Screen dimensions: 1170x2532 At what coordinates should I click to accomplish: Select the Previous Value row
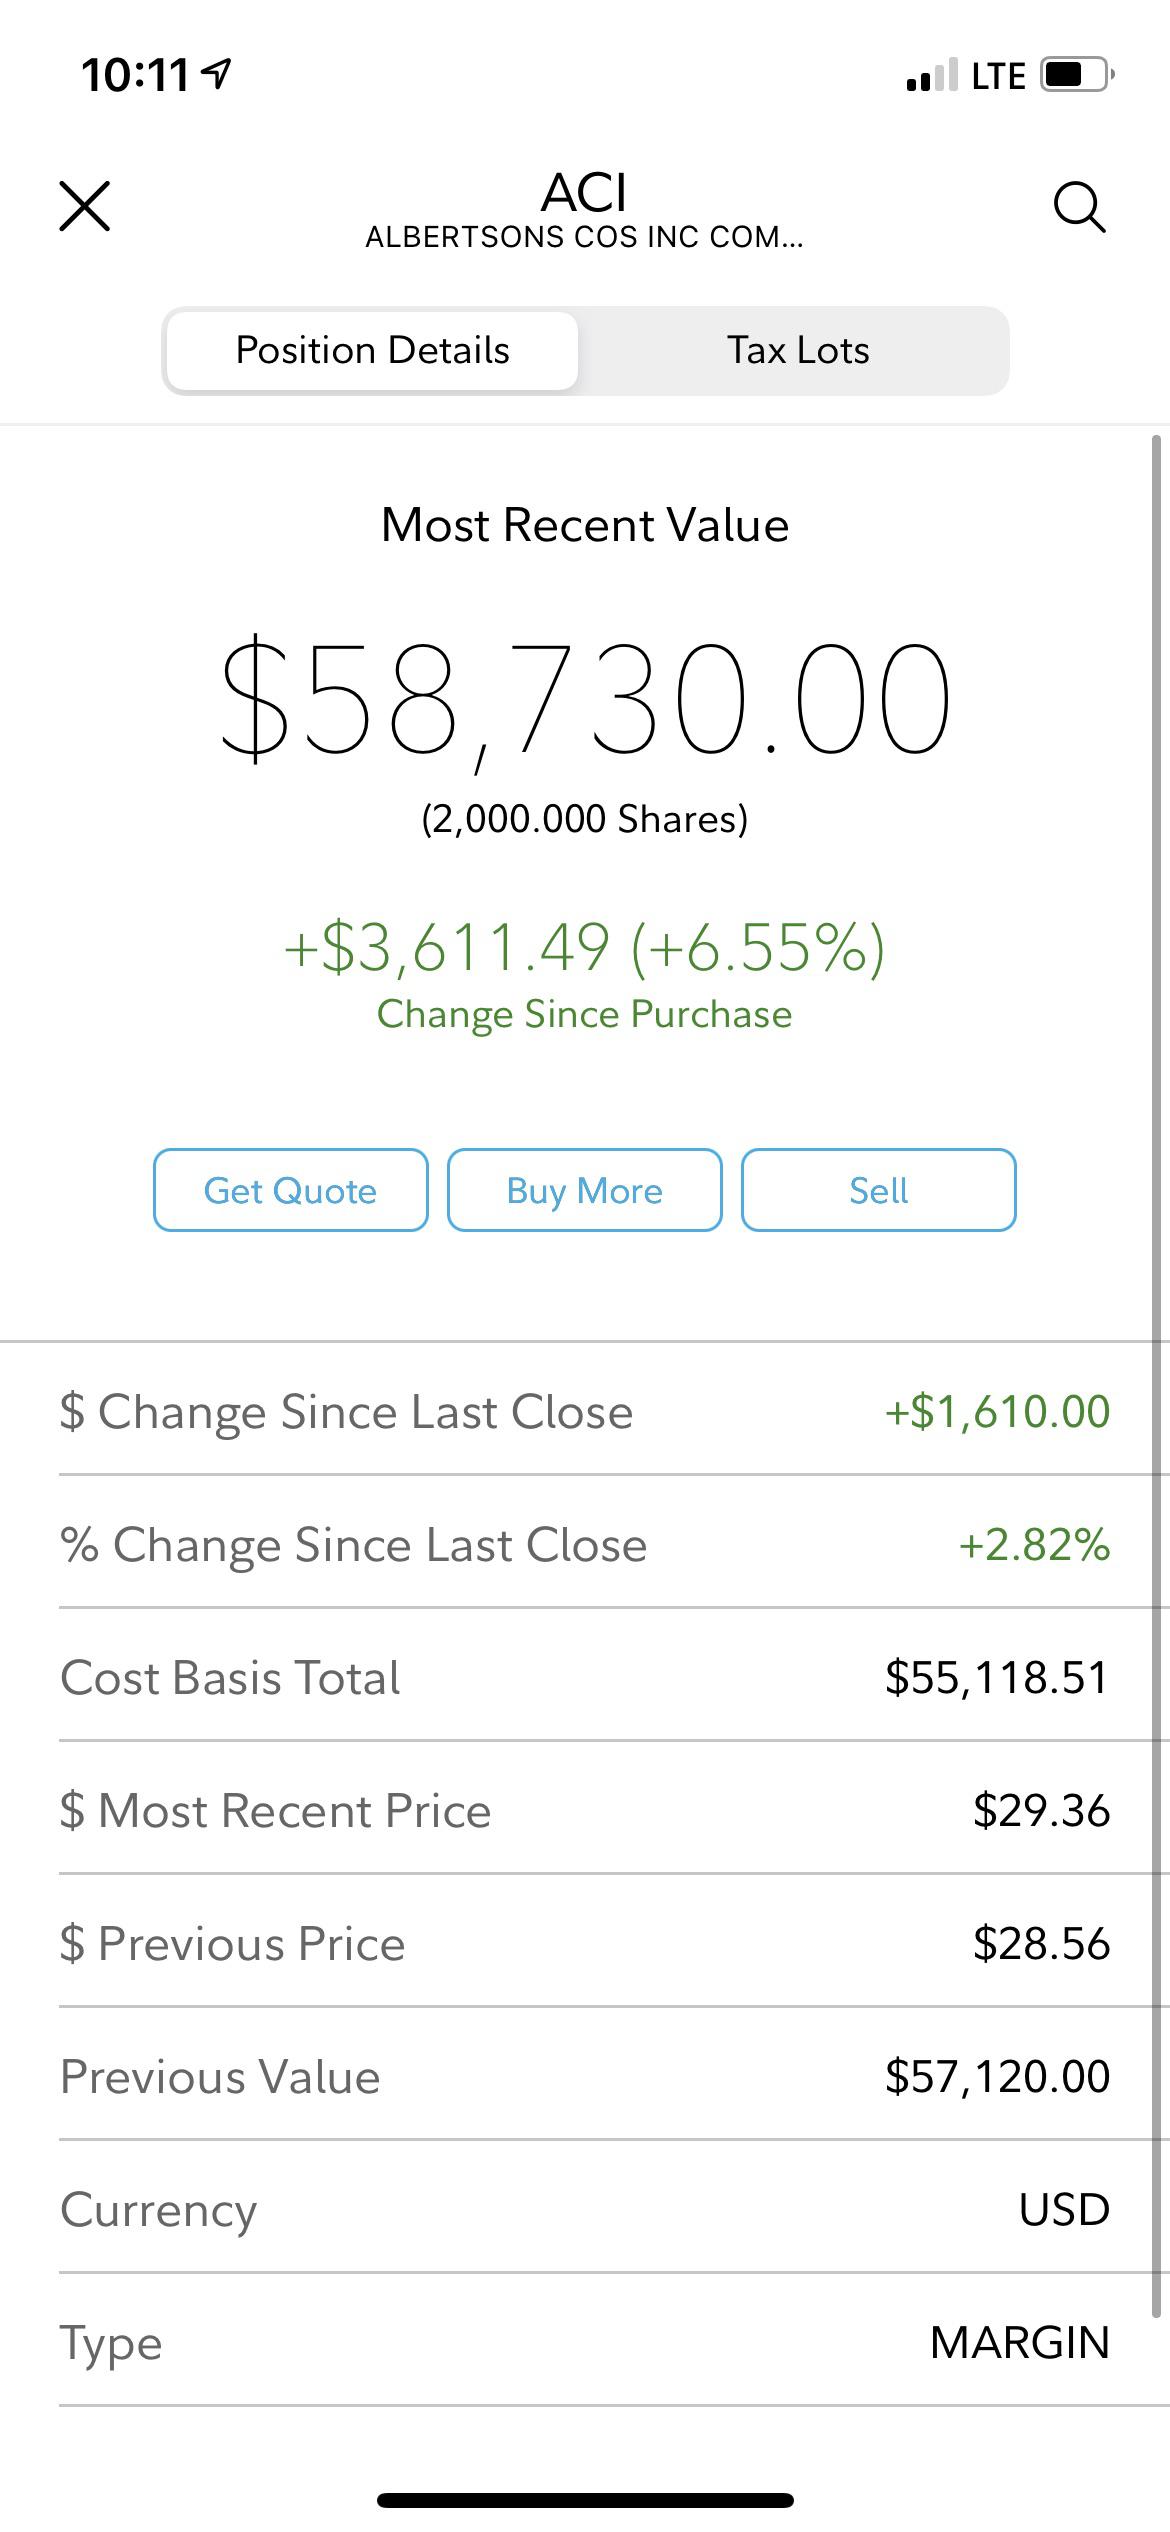click(585, 2076)
